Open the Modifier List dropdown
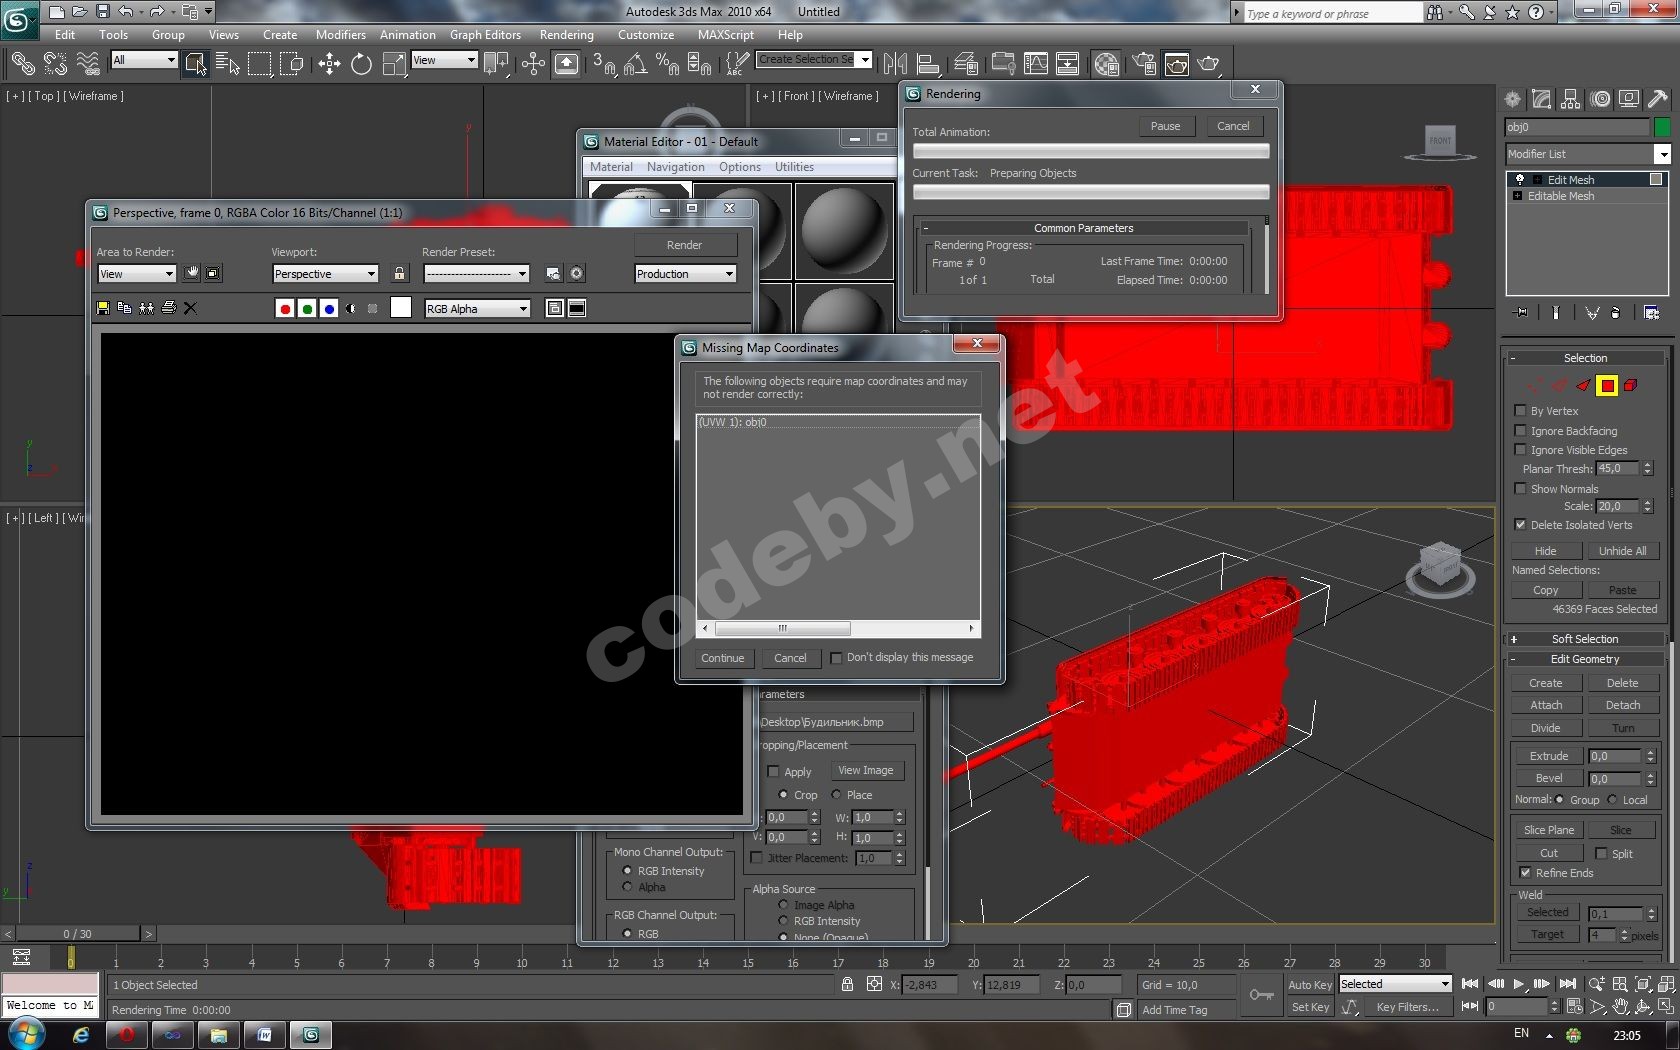Screen dimensions: 1680x1050 coord(1588,154)
